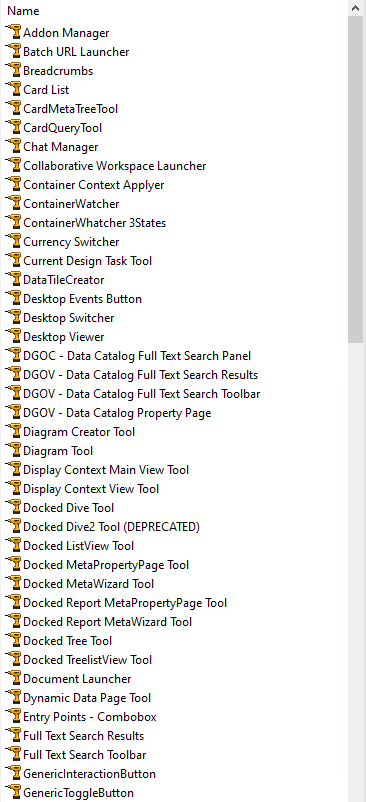Sort list by the Name column header
This screenshot has height=802, width=366.
23,10
